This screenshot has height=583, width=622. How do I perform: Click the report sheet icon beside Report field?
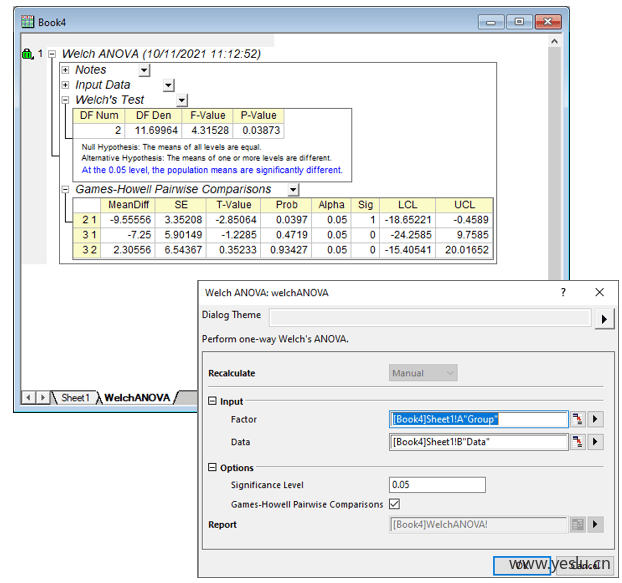[578, 525]
